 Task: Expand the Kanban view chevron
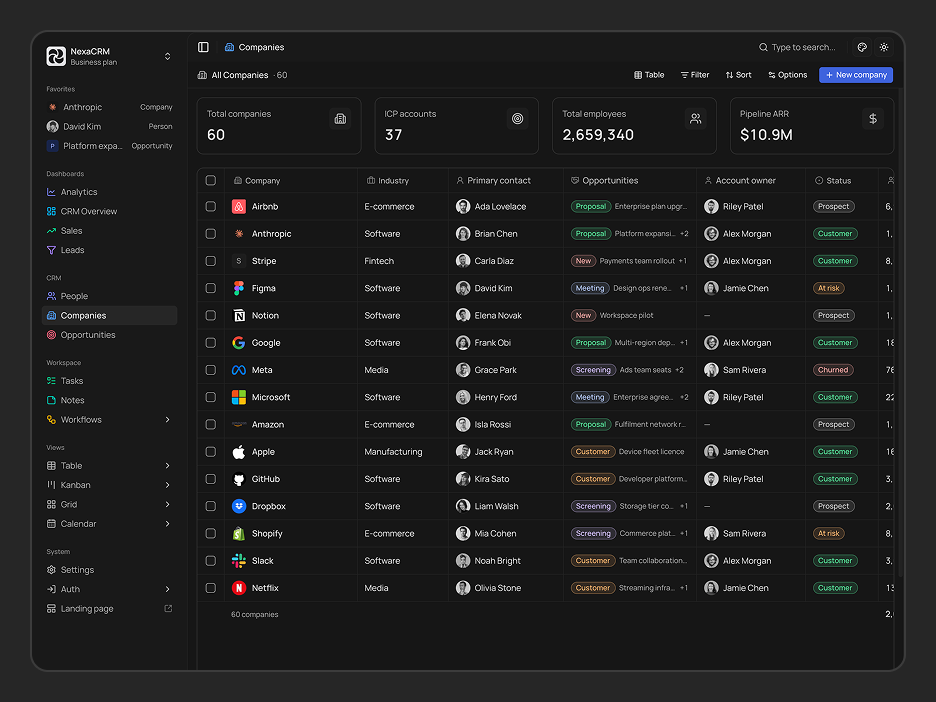click(168, 485)
